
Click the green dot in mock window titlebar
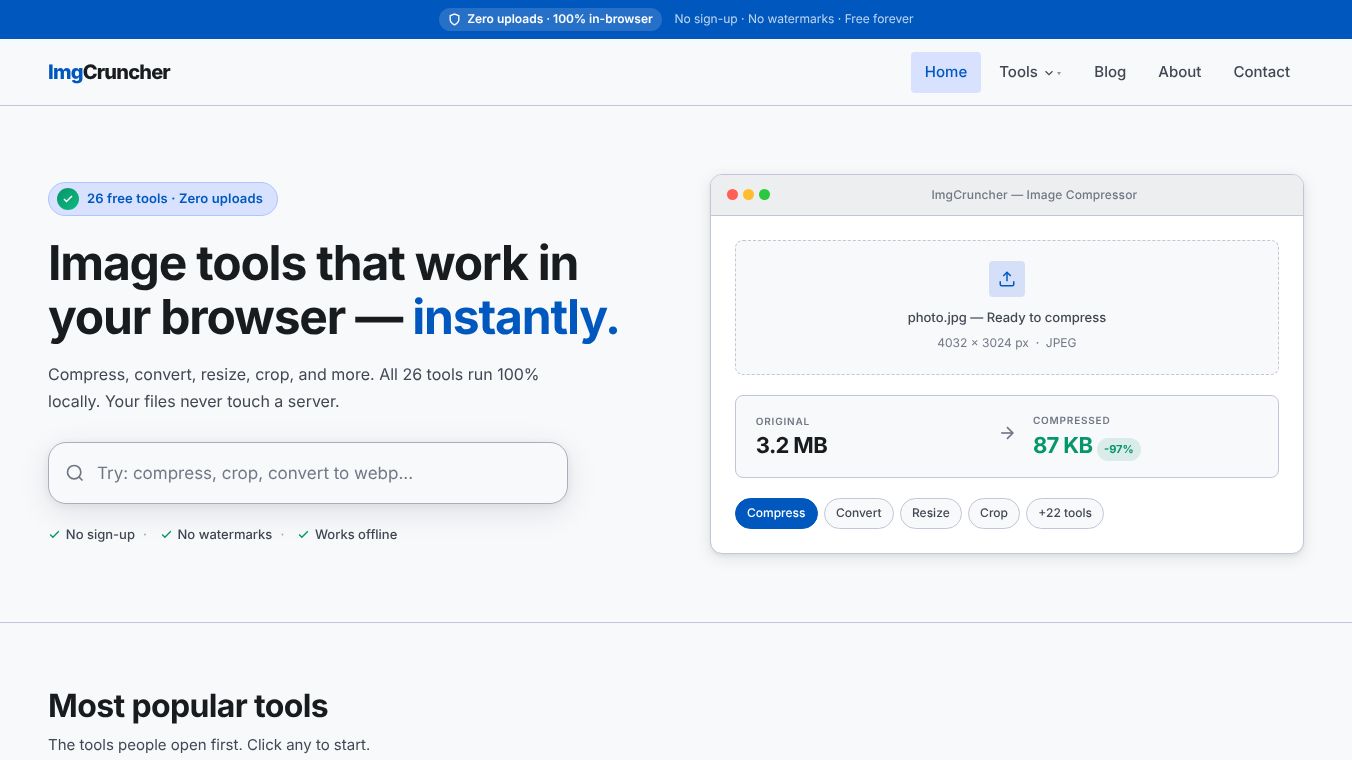764,195
